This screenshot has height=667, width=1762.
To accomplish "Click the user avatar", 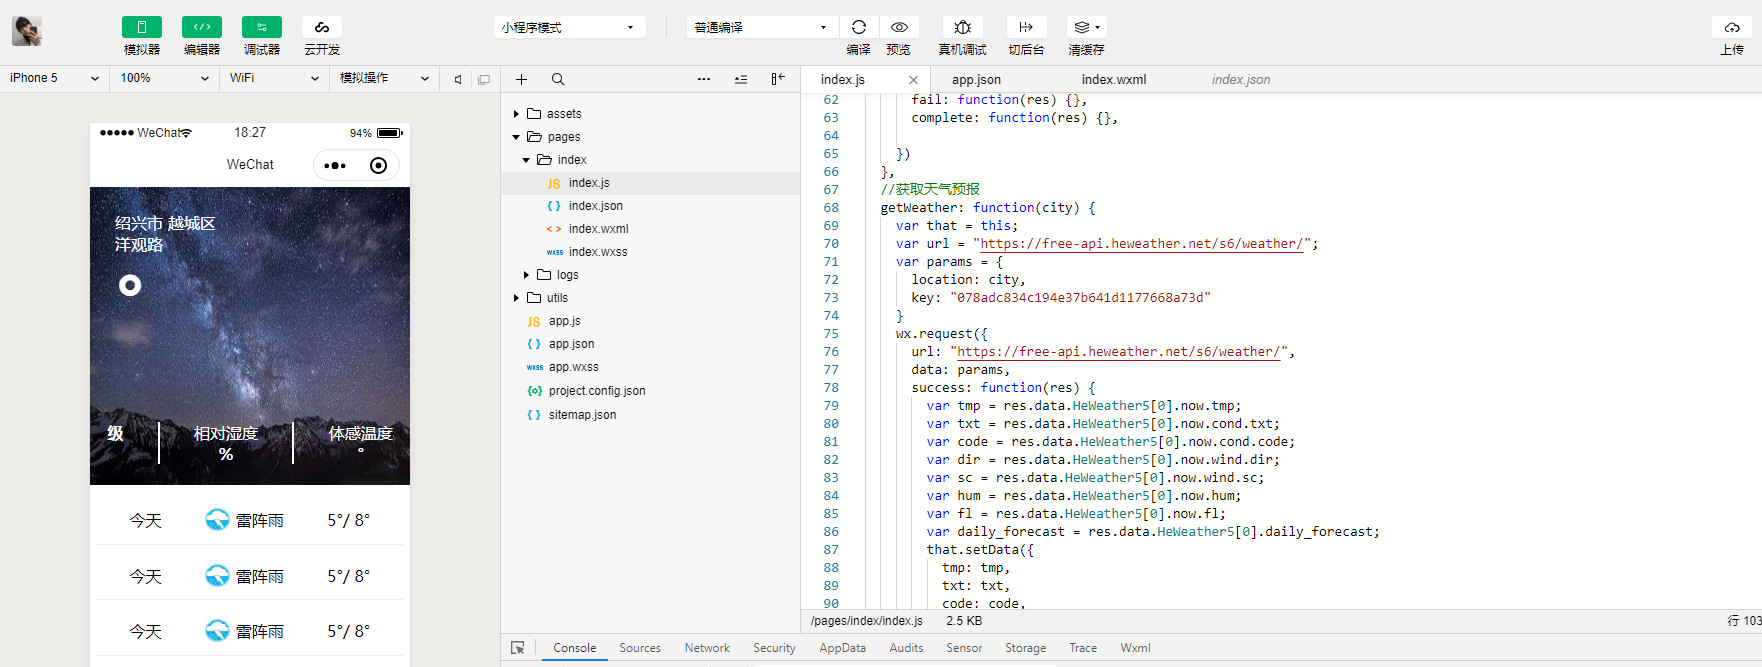I will [27, 31].
